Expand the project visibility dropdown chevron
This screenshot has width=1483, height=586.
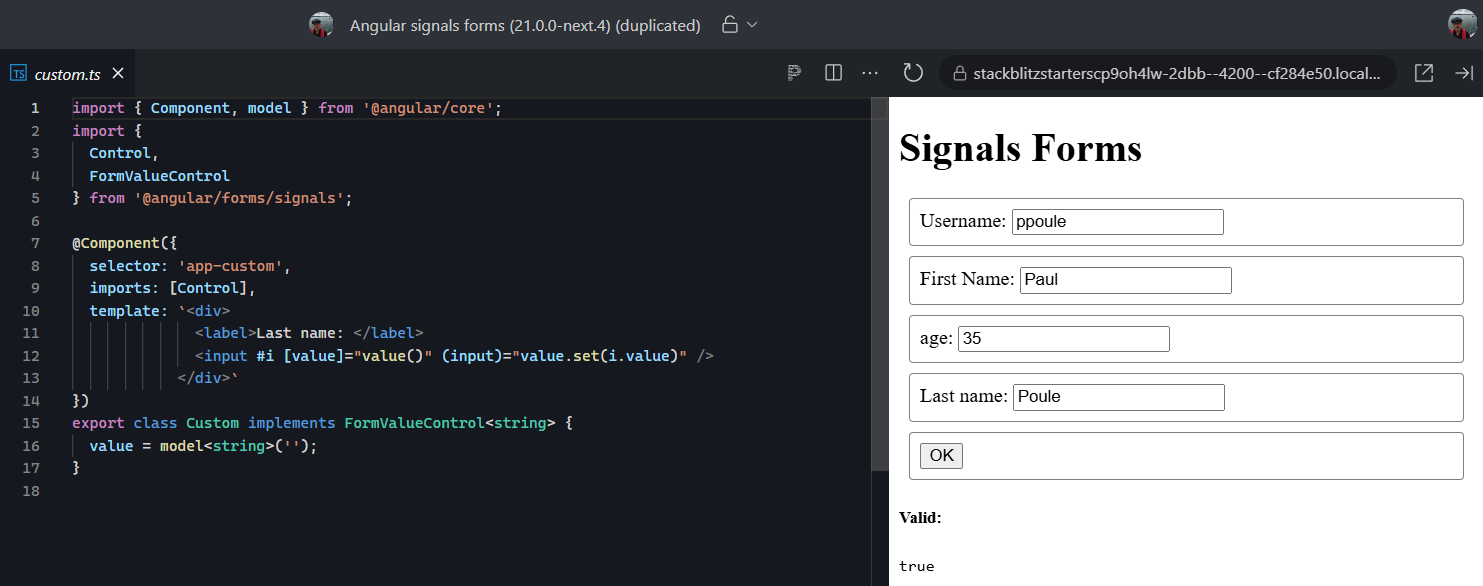pyautogui.click(x=753, y=25)
